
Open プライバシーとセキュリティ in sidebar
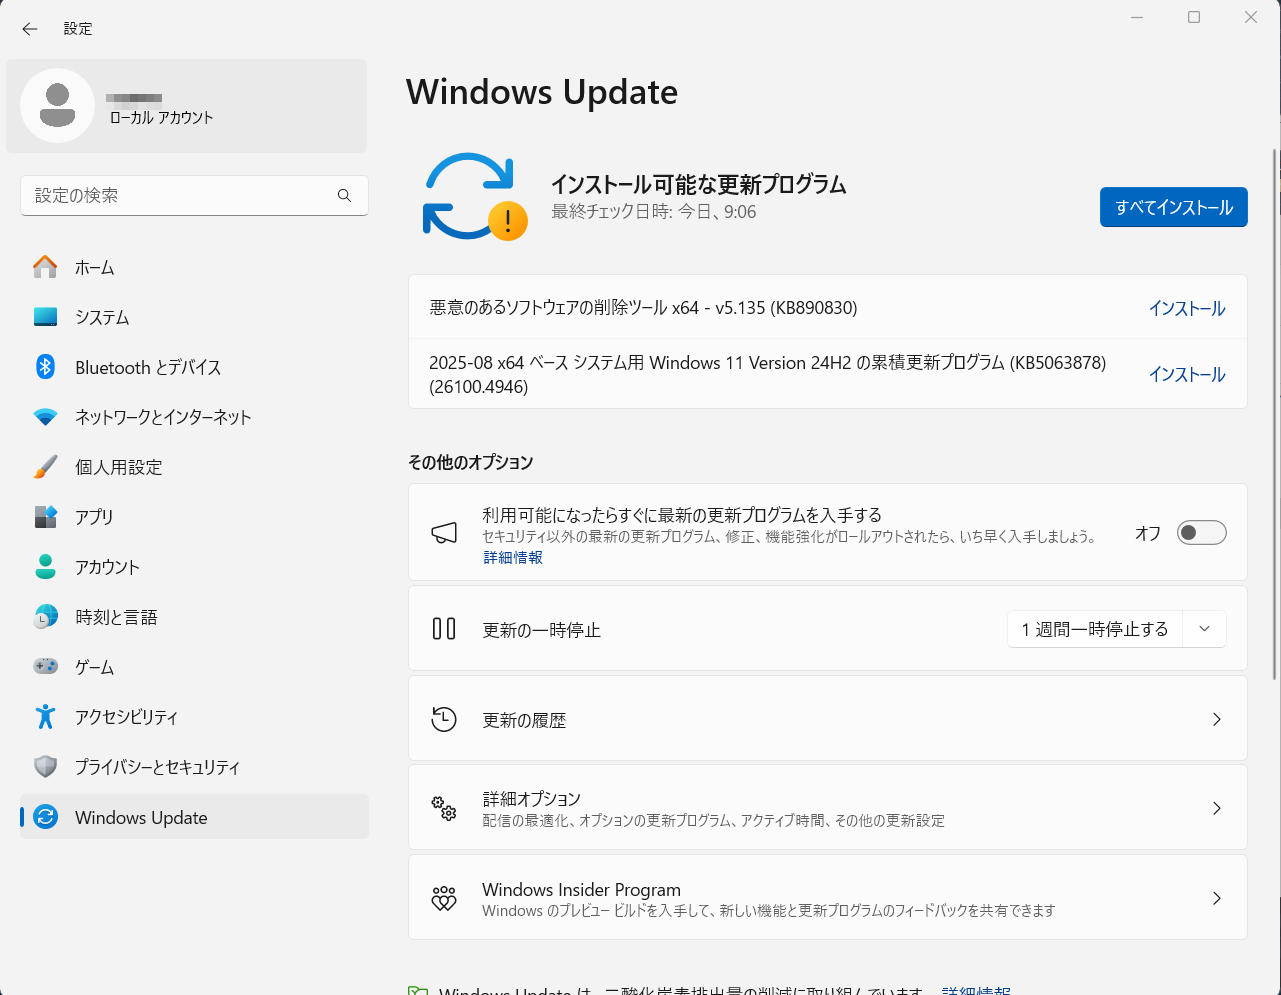point(194,767)
